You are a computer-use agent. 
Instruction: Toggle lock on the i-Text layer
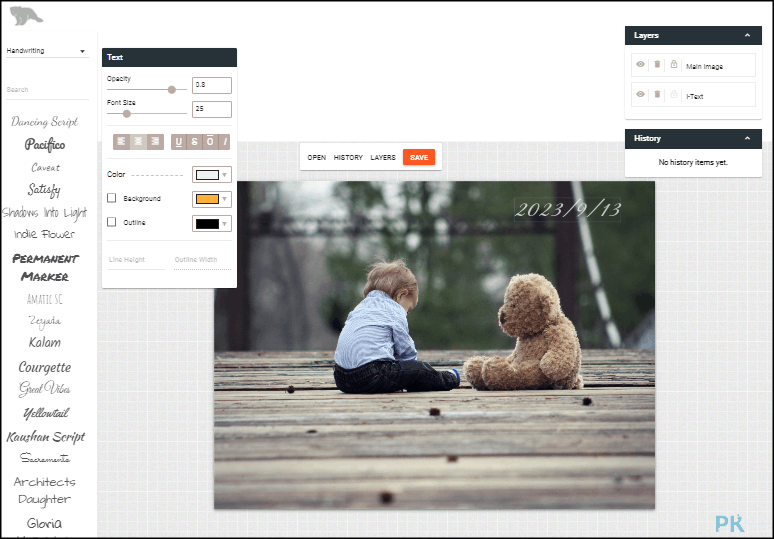(x=674, y=94)
